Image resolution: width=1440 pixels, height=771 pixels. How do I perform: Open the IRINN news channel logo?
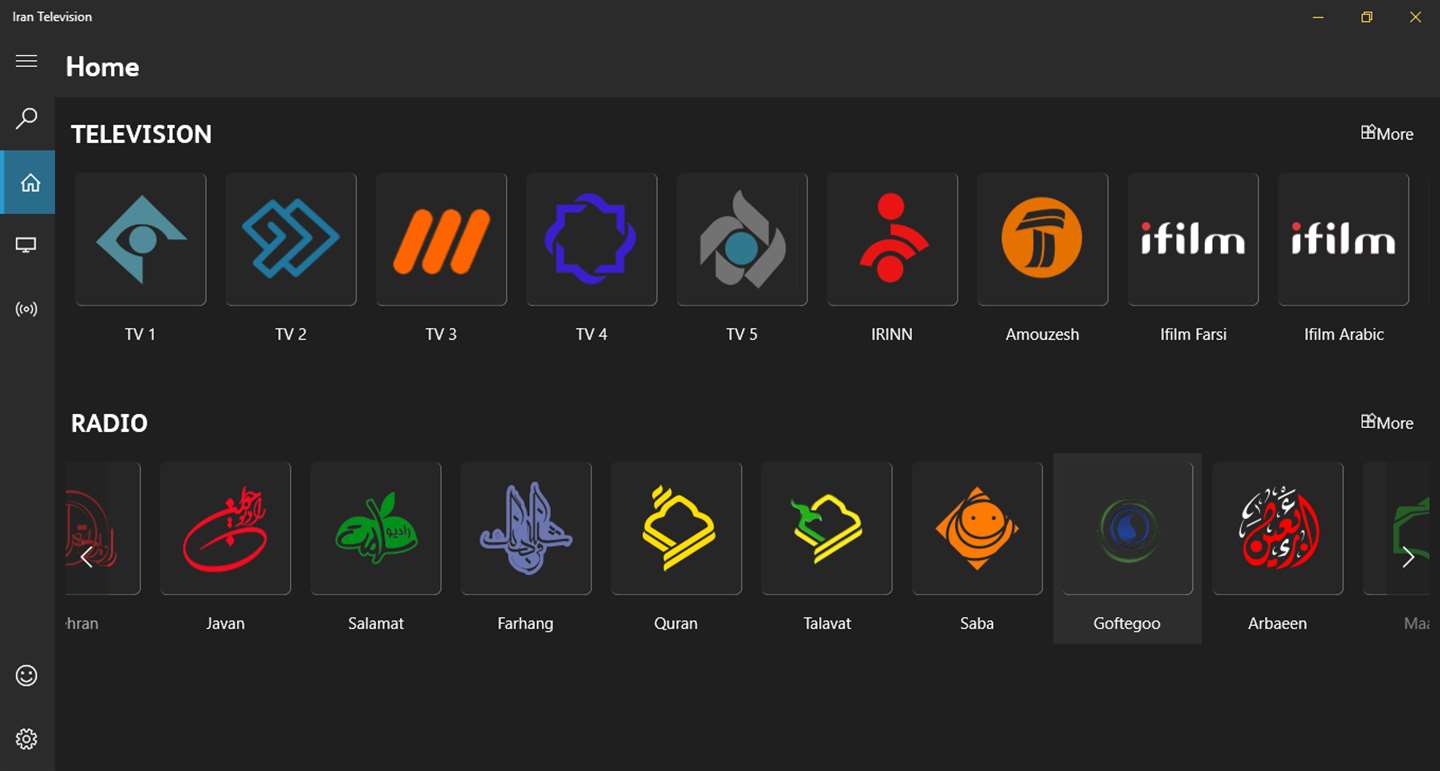[x=893, y=239]
